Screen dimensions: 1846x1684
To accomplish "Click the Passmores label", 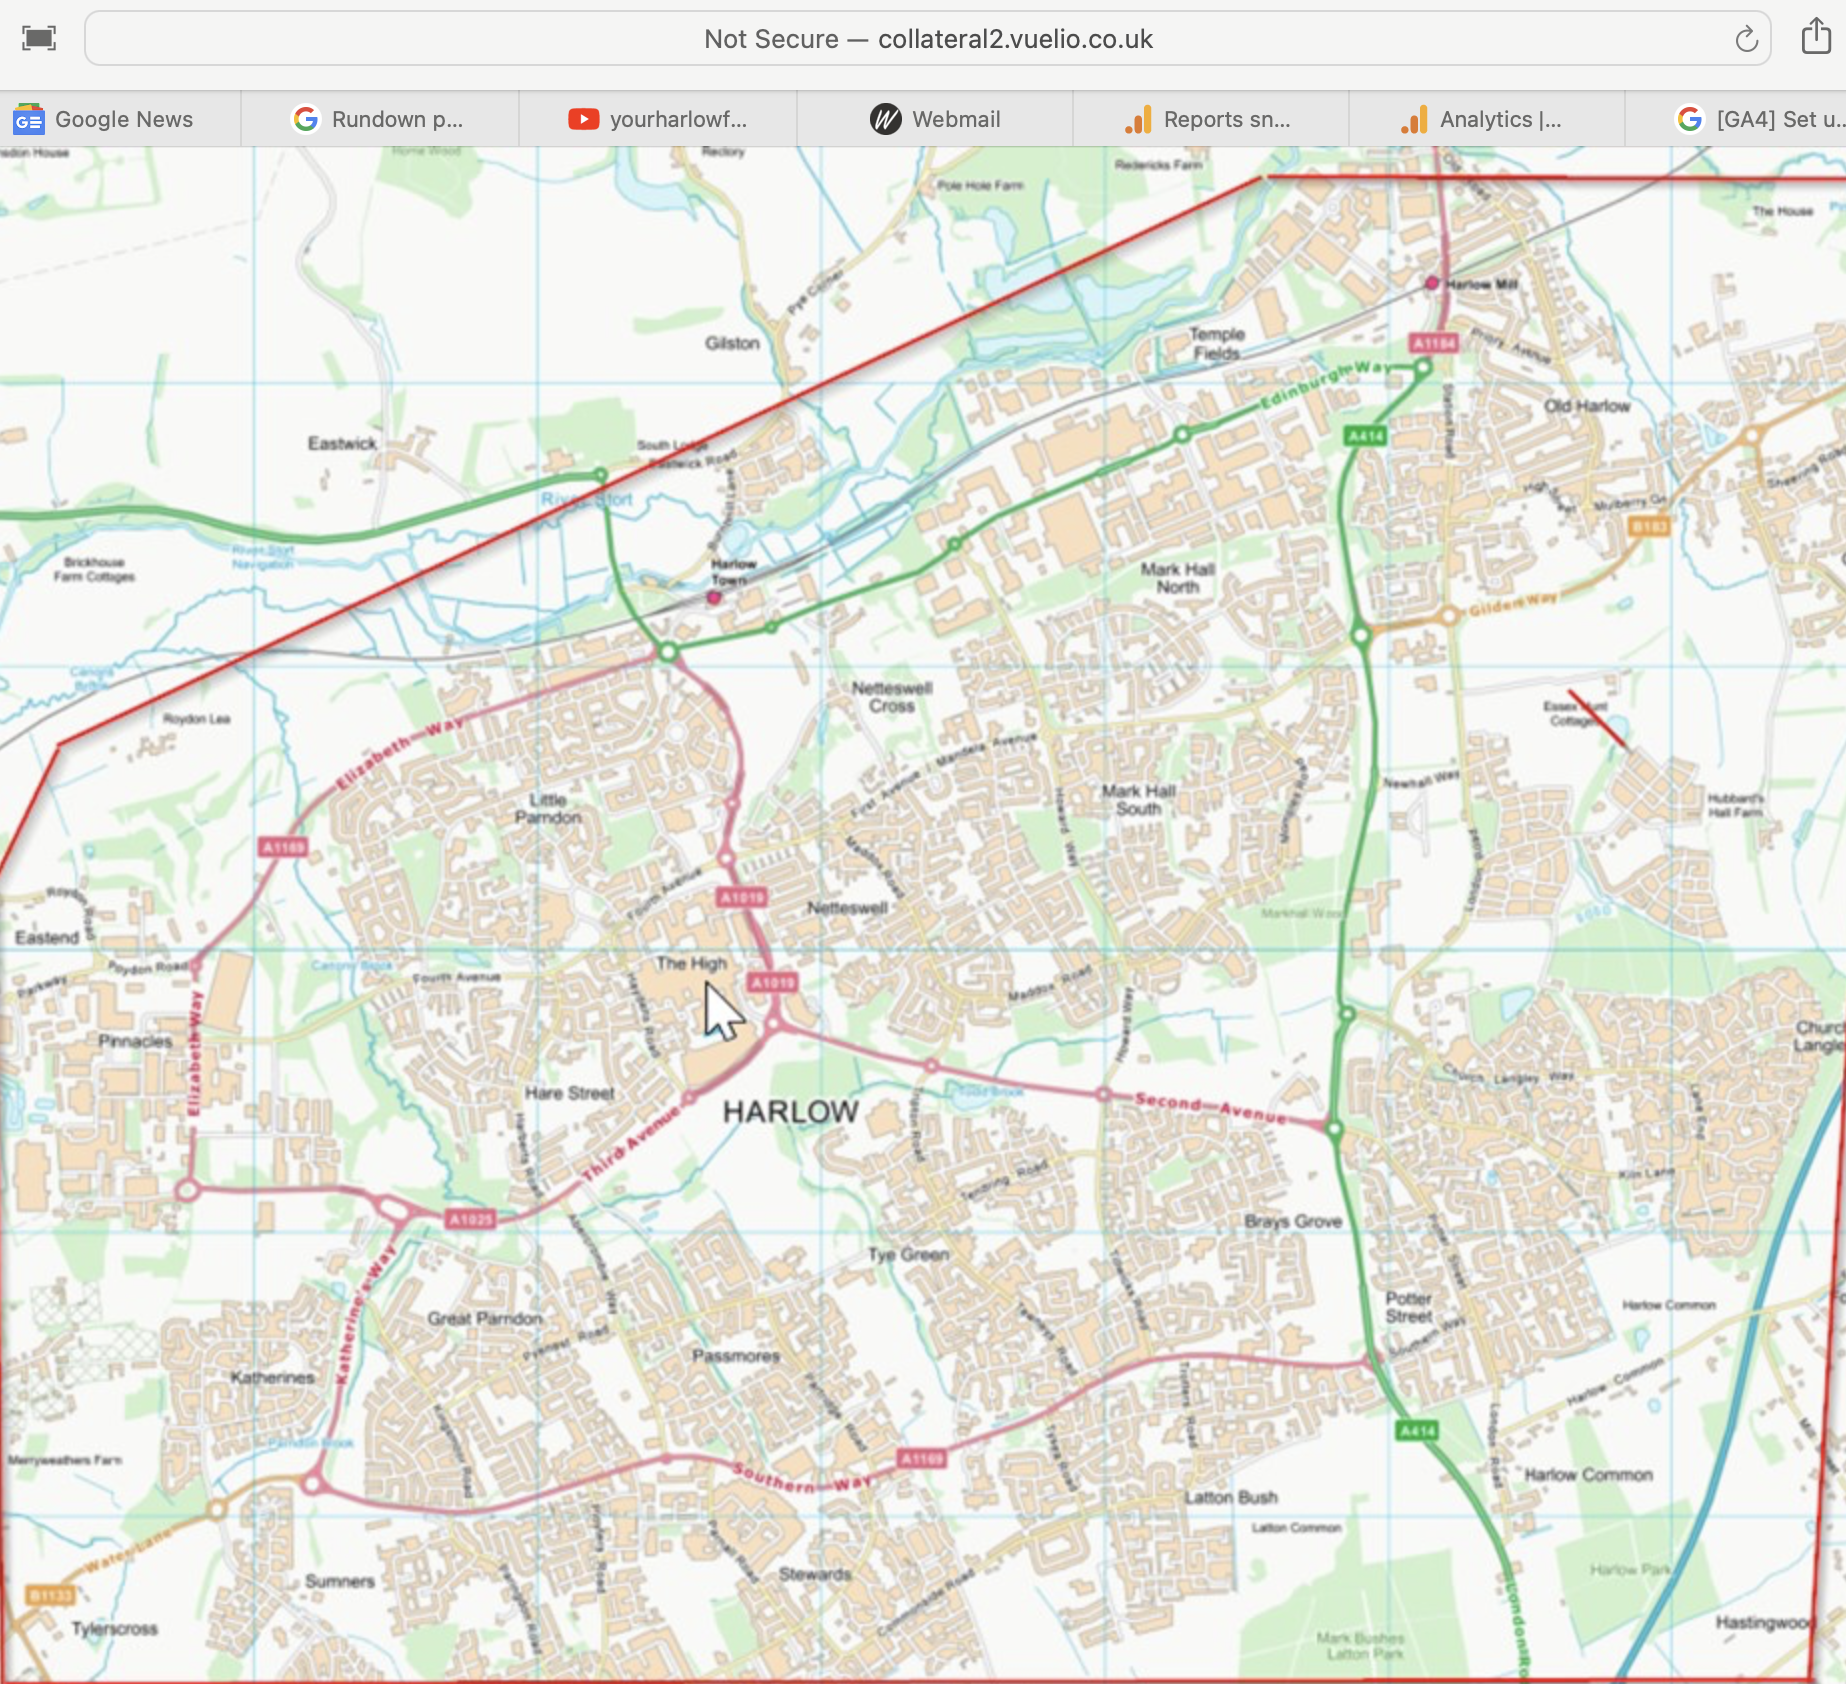I will coord(736,1355).
